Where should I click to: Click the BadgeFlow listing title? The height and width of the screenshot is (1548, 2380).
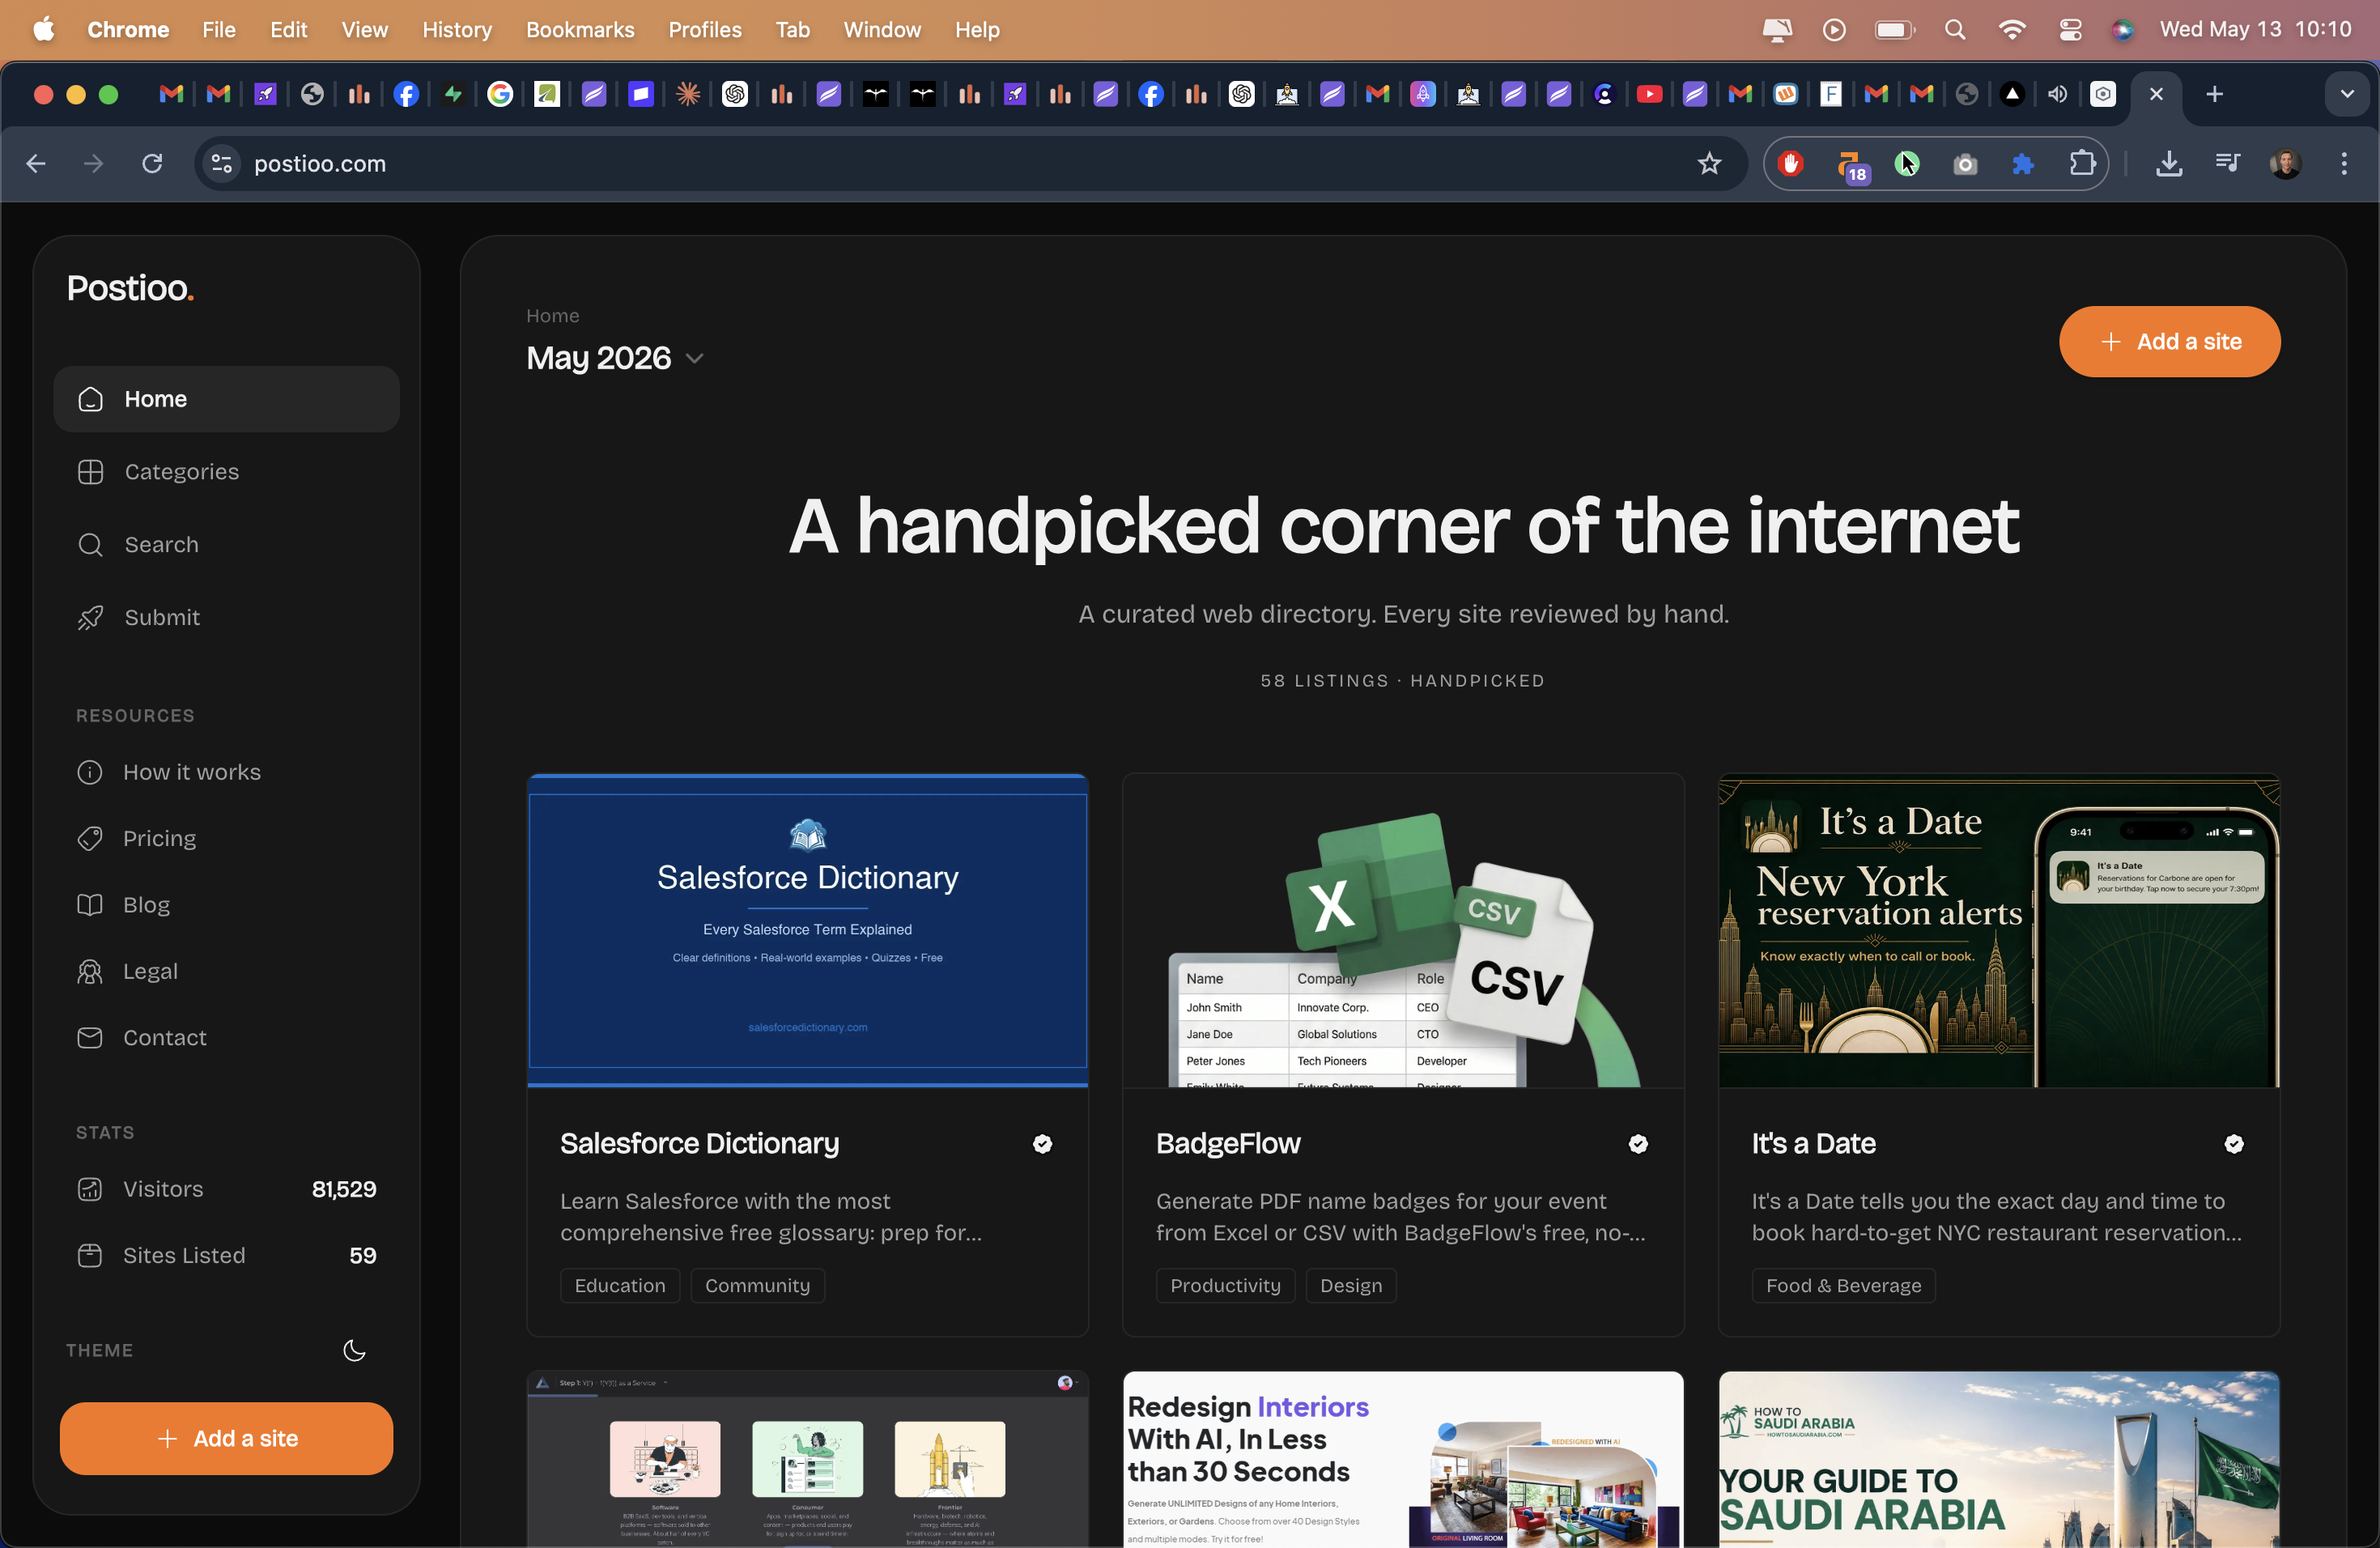1228,1143
